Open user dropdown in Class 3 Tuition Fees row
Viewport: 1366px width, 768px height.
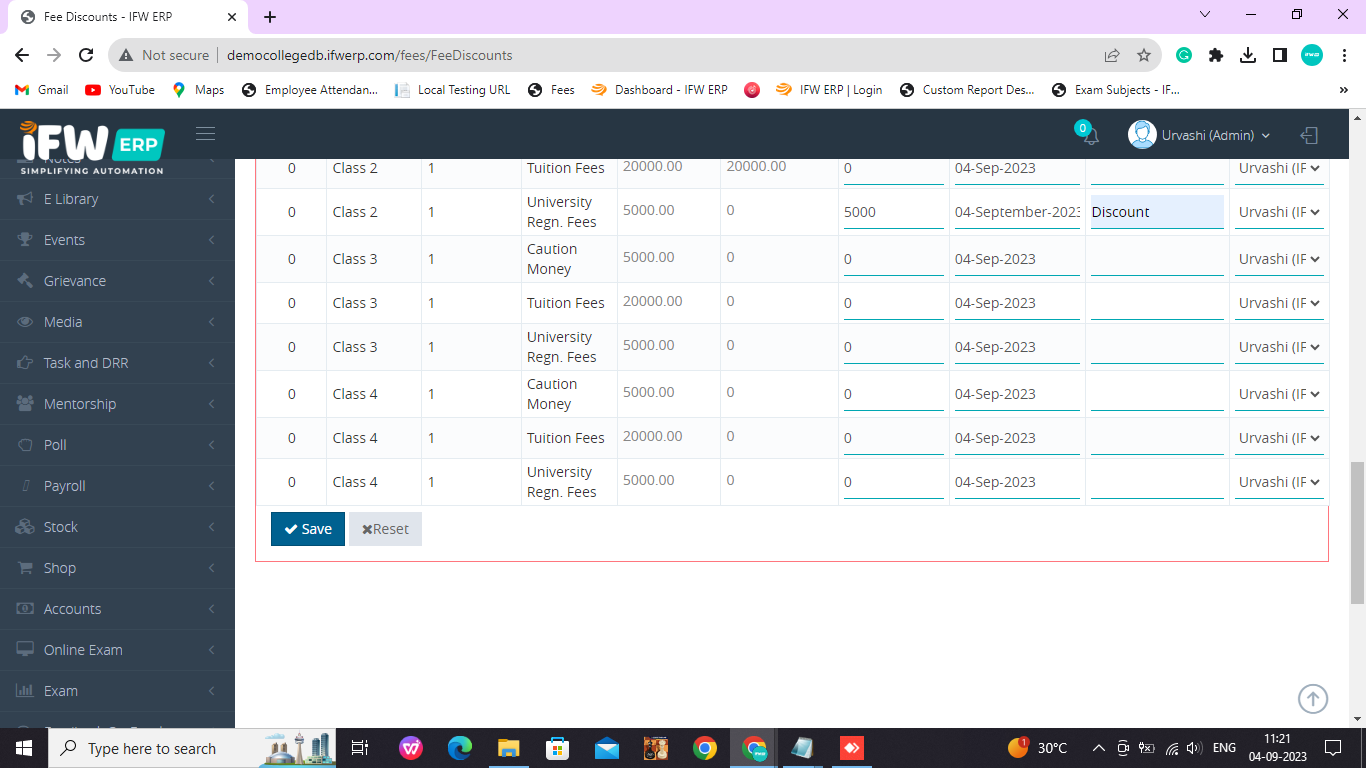click(x=1279, y=303)
